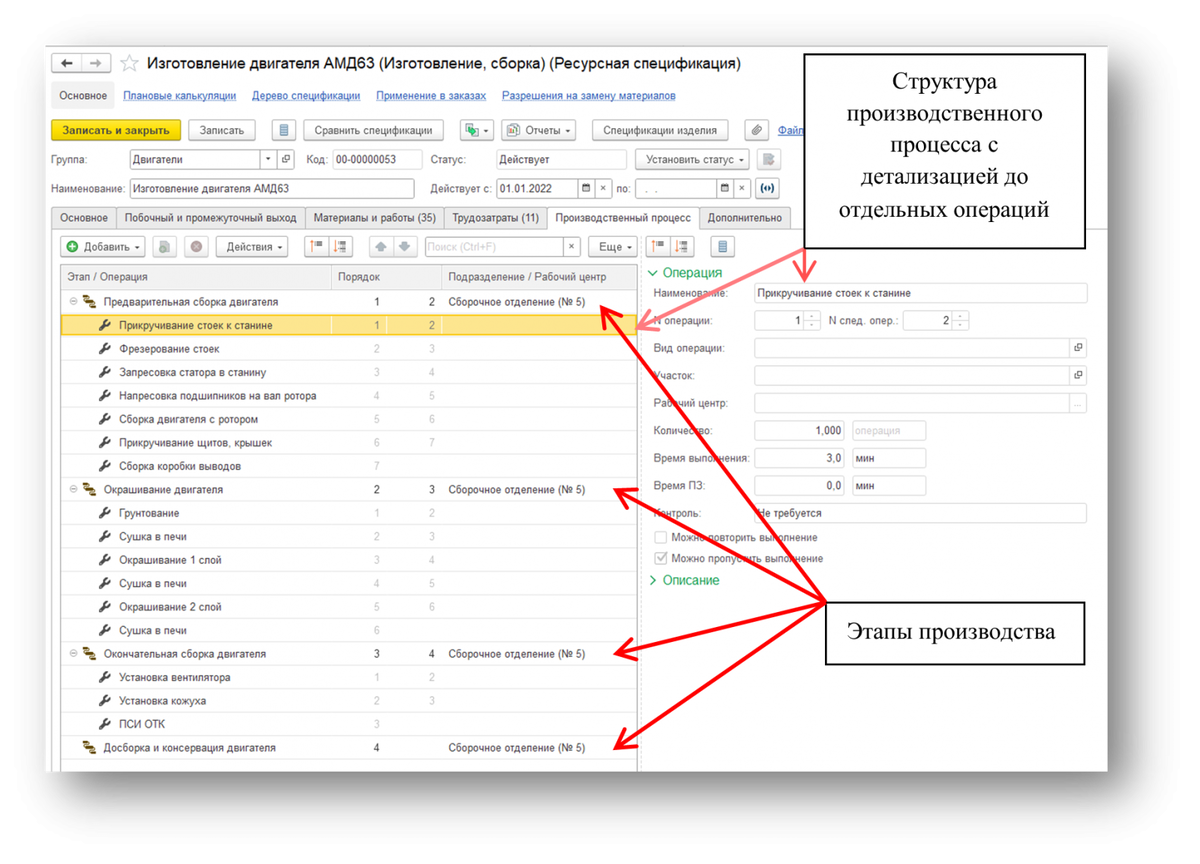Click expand-all icon left of move-up arrow
Screen dimensions: 1200x864
(x=341, y=246)
